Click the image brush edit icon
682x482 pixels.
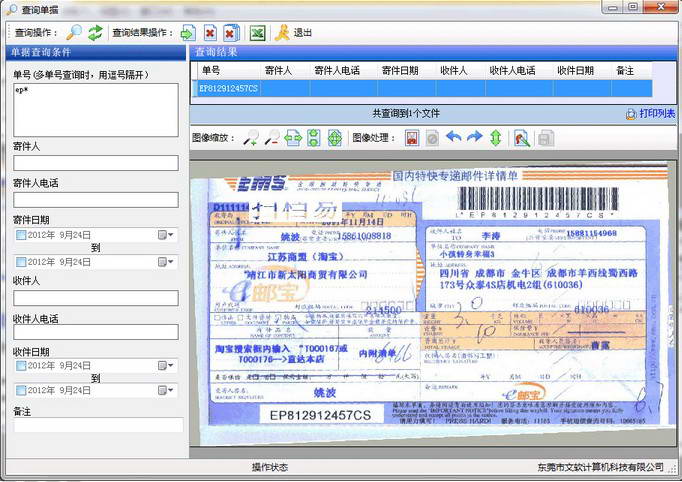[522, 138]
